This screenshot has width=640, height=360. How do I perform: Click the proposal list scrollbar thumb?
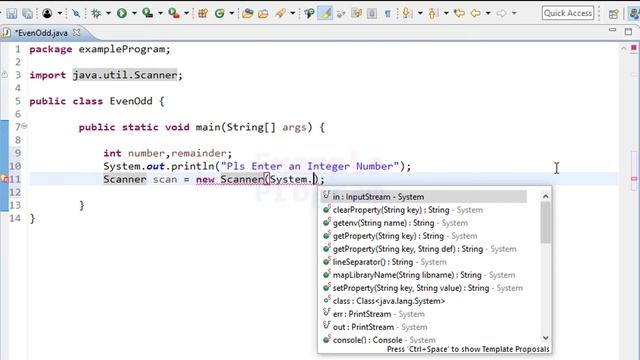pyautogui.click(x=545, y=222)
